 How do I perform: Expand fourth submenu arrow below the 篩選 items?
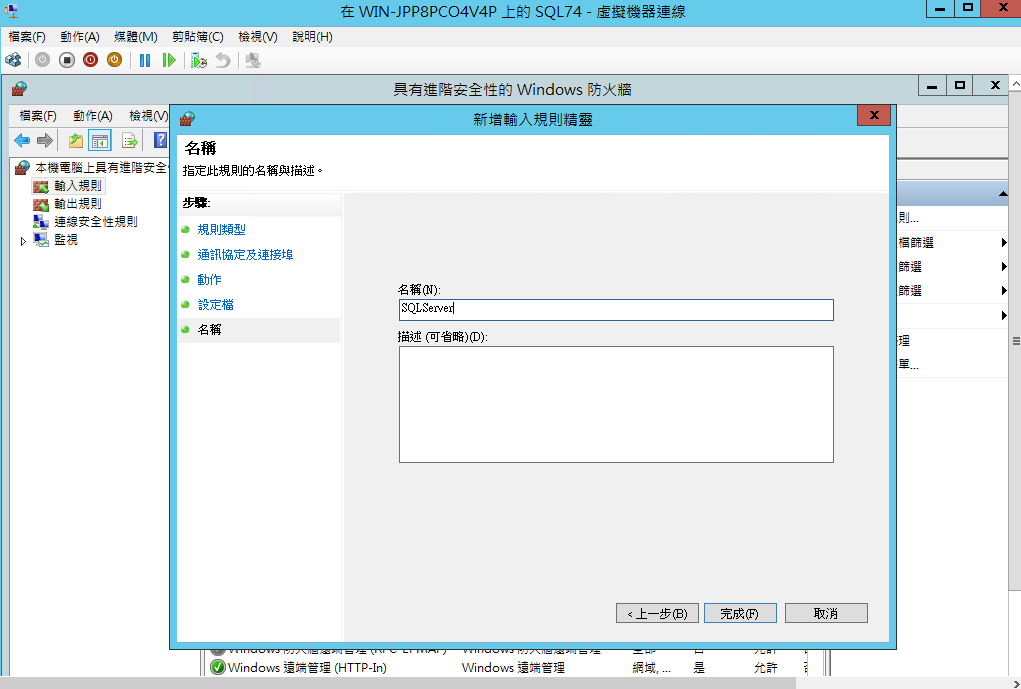point(1003,316)
